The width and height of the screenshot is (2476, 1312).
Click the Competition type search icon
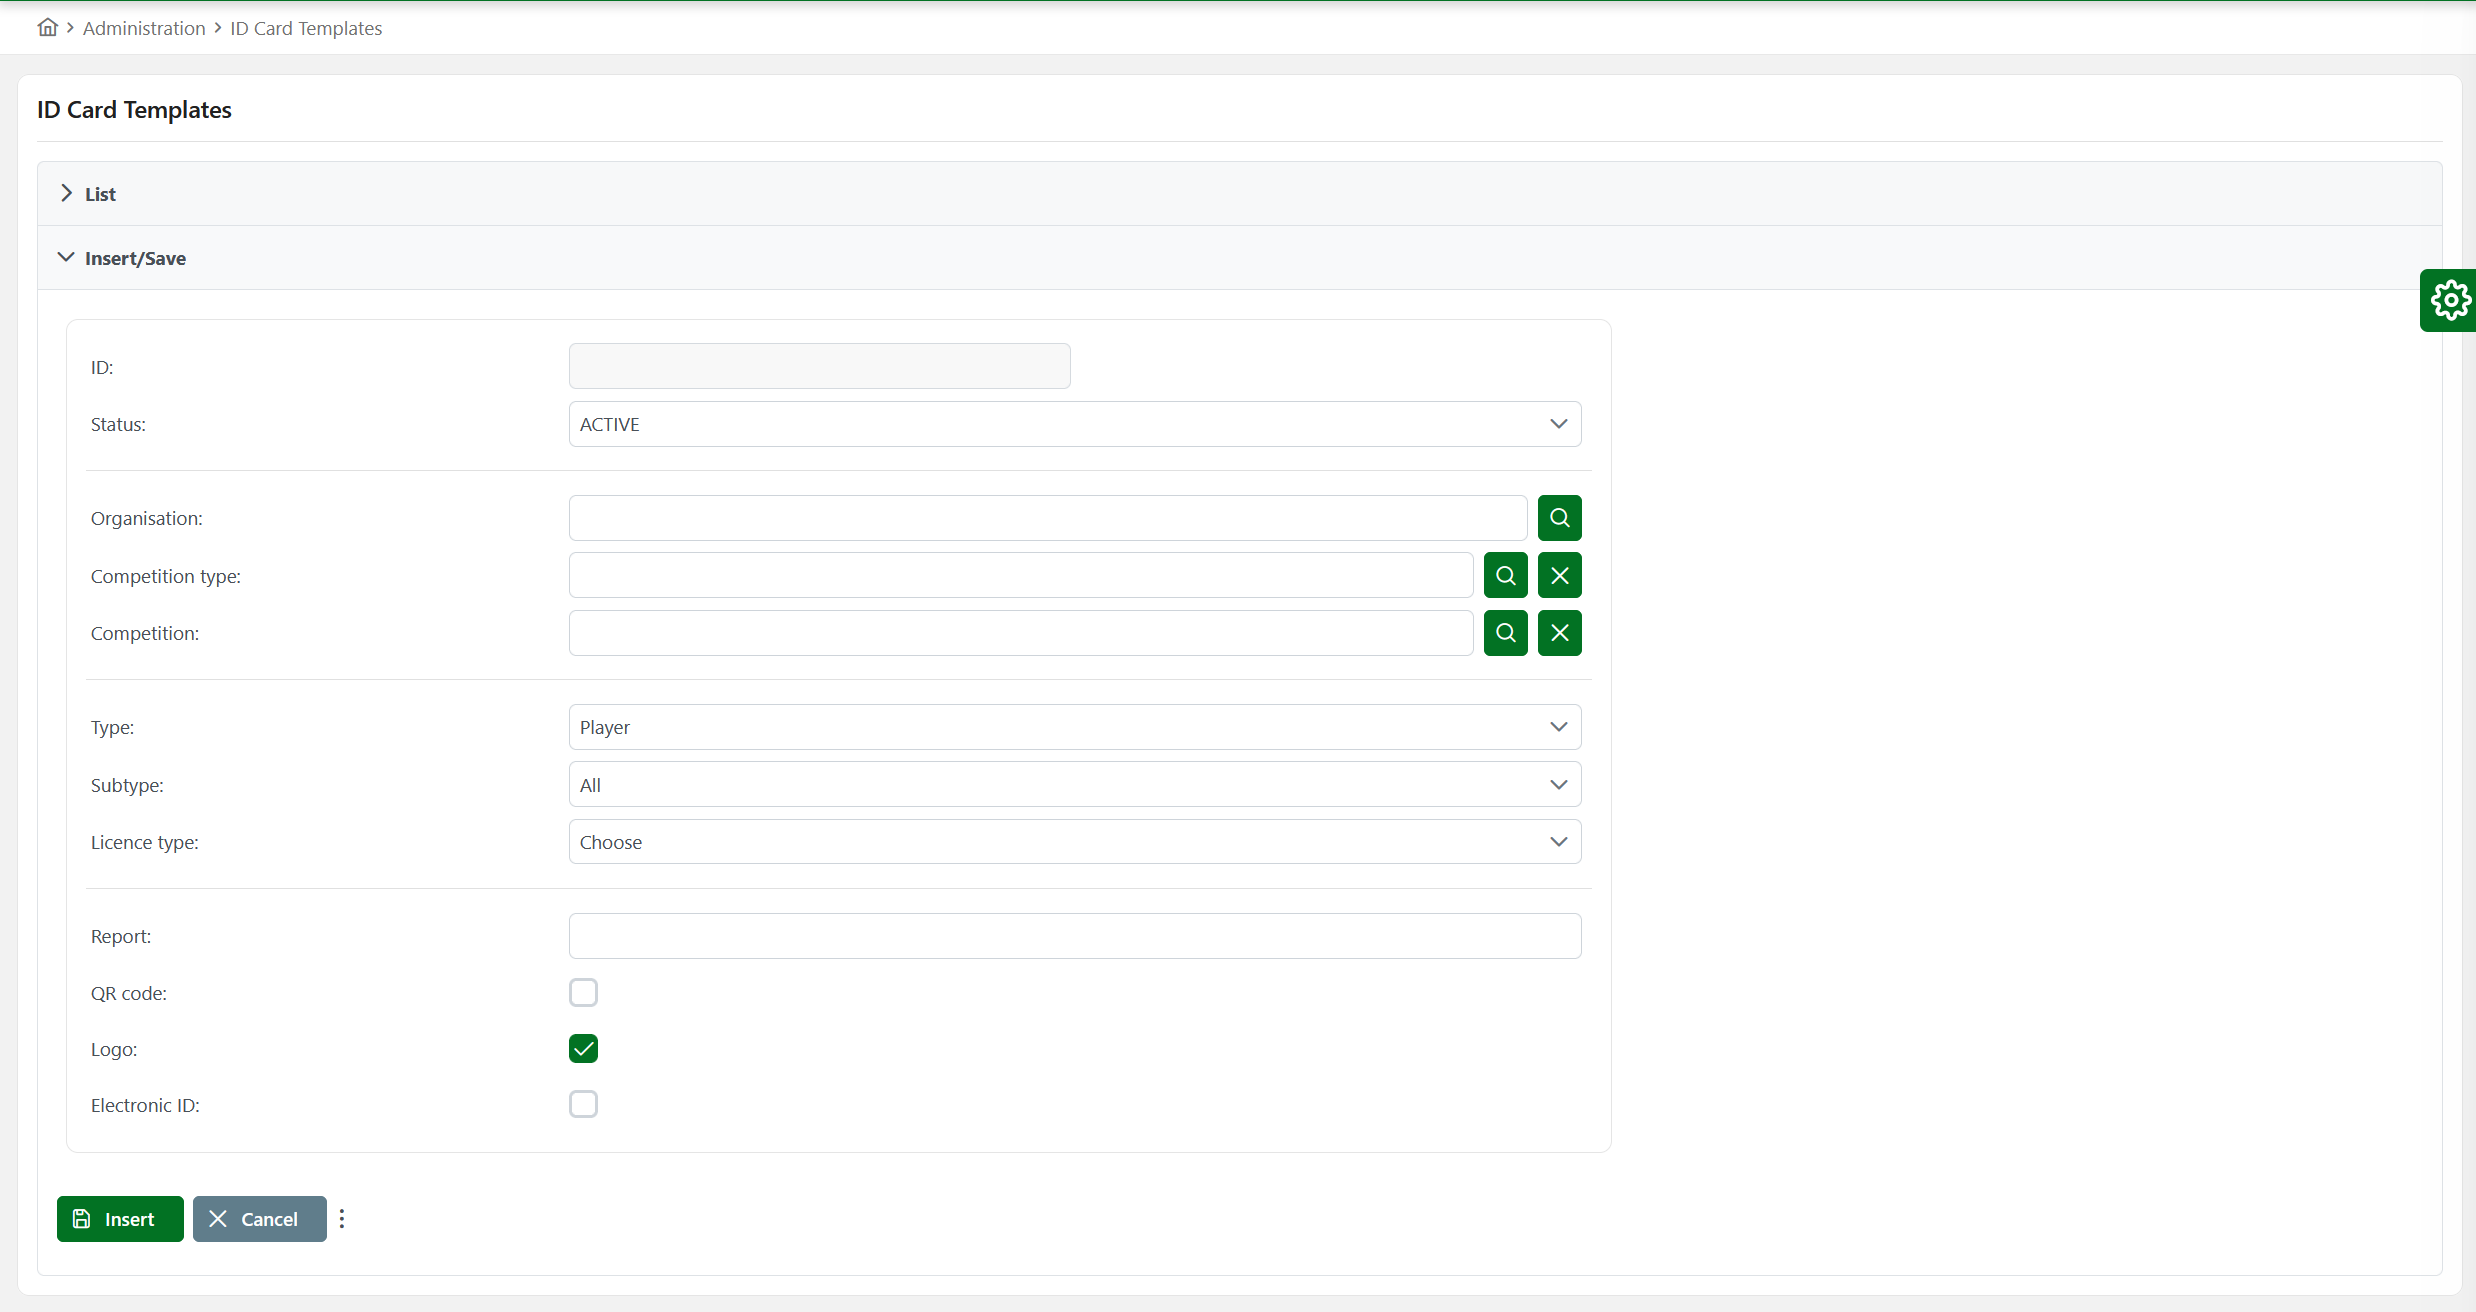(1505, 575)
